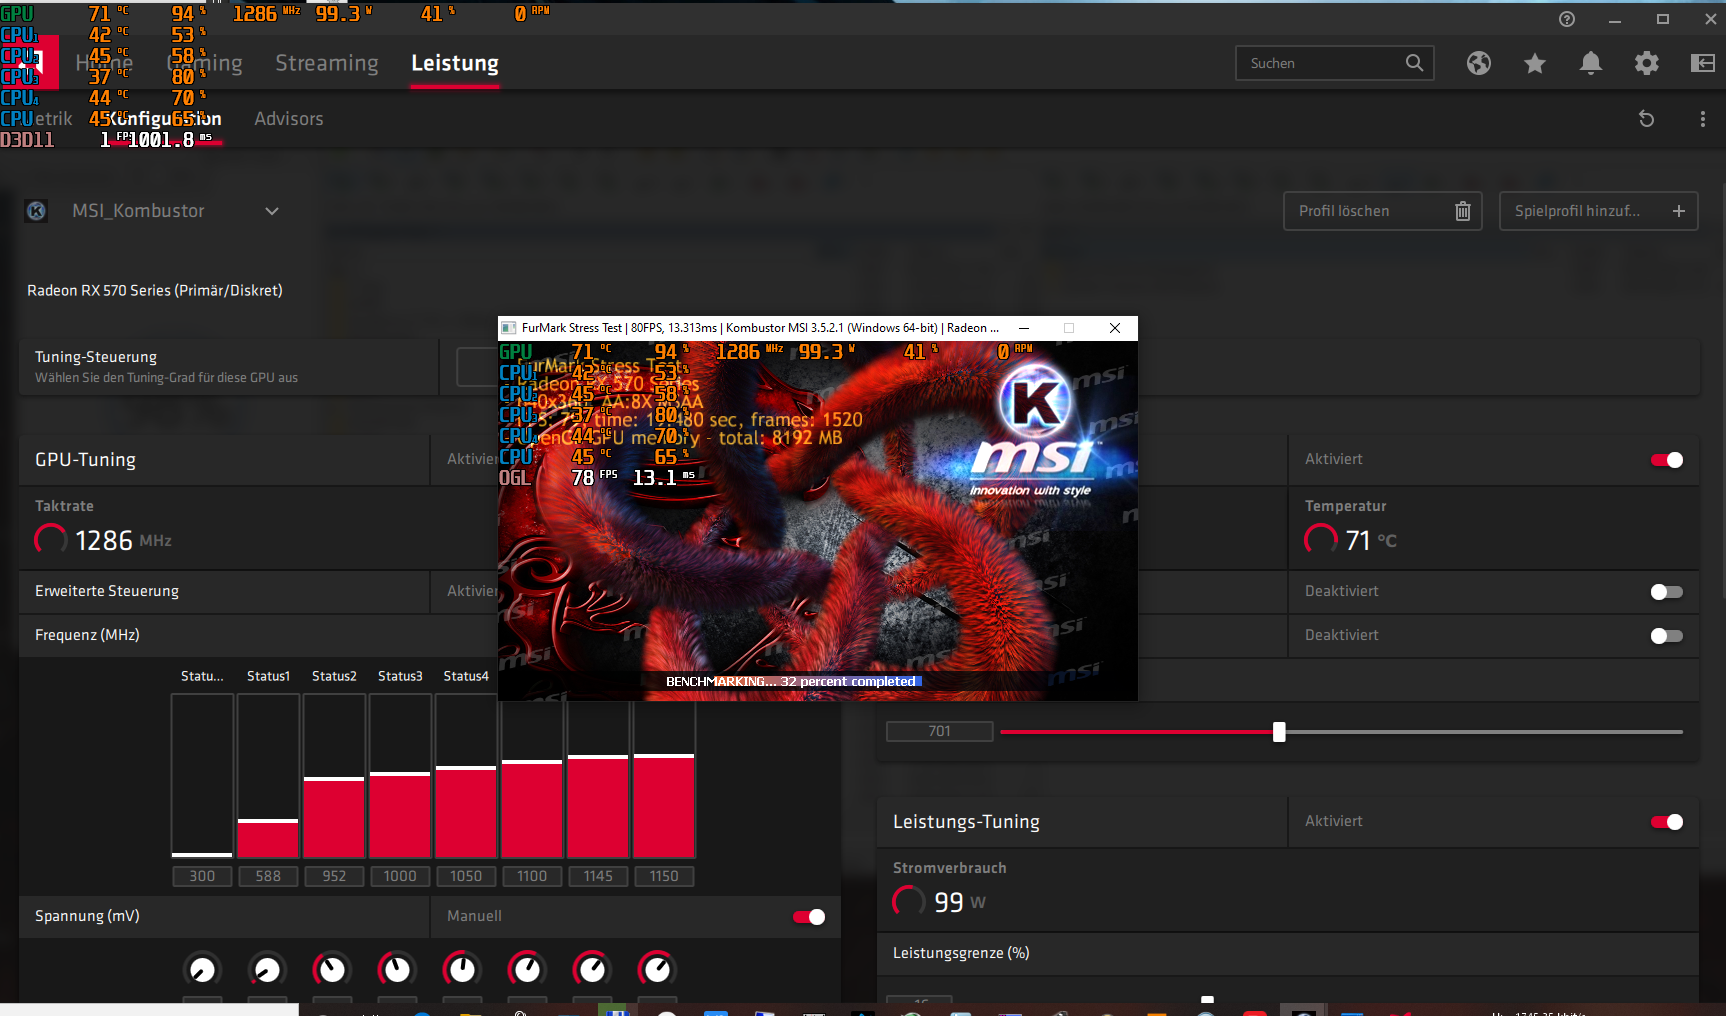Select the 1145 MHz frequency field
Image resolution: width=1726 pixels, height=1016 pixels.
(598, 876)
